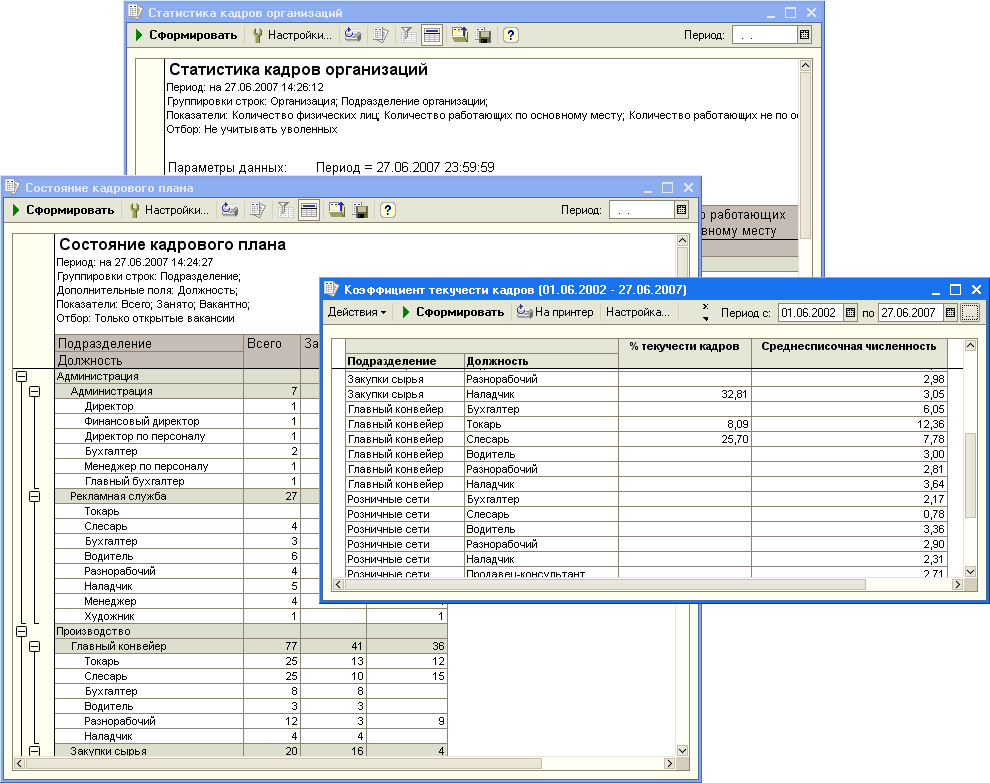Image resolution: width=990 pixels, height=783 pixels.
Task: Click print icon in Статистика кадров организаций toolbar
Action: tap(353, 35)
